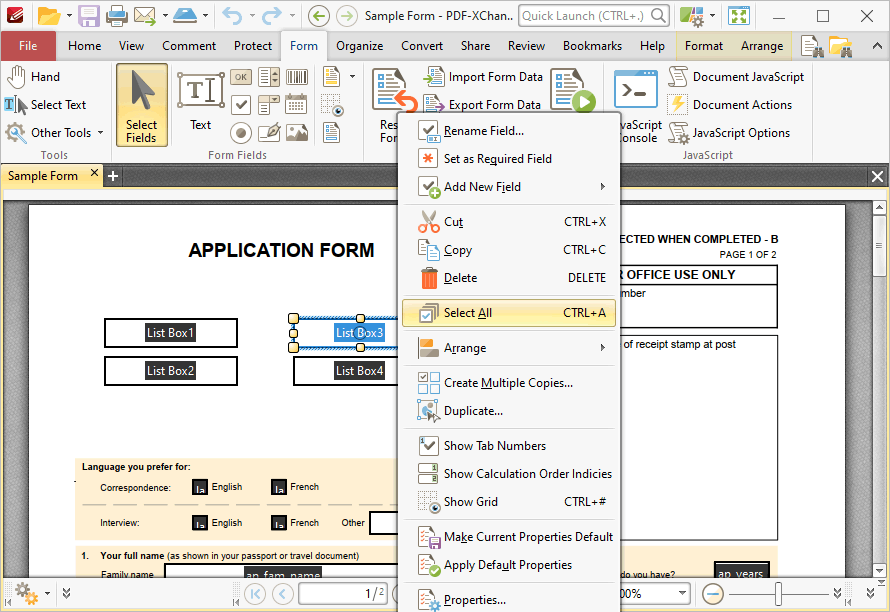
Task: Collapse the ribbon with chevron
Action: pos(877,46)
